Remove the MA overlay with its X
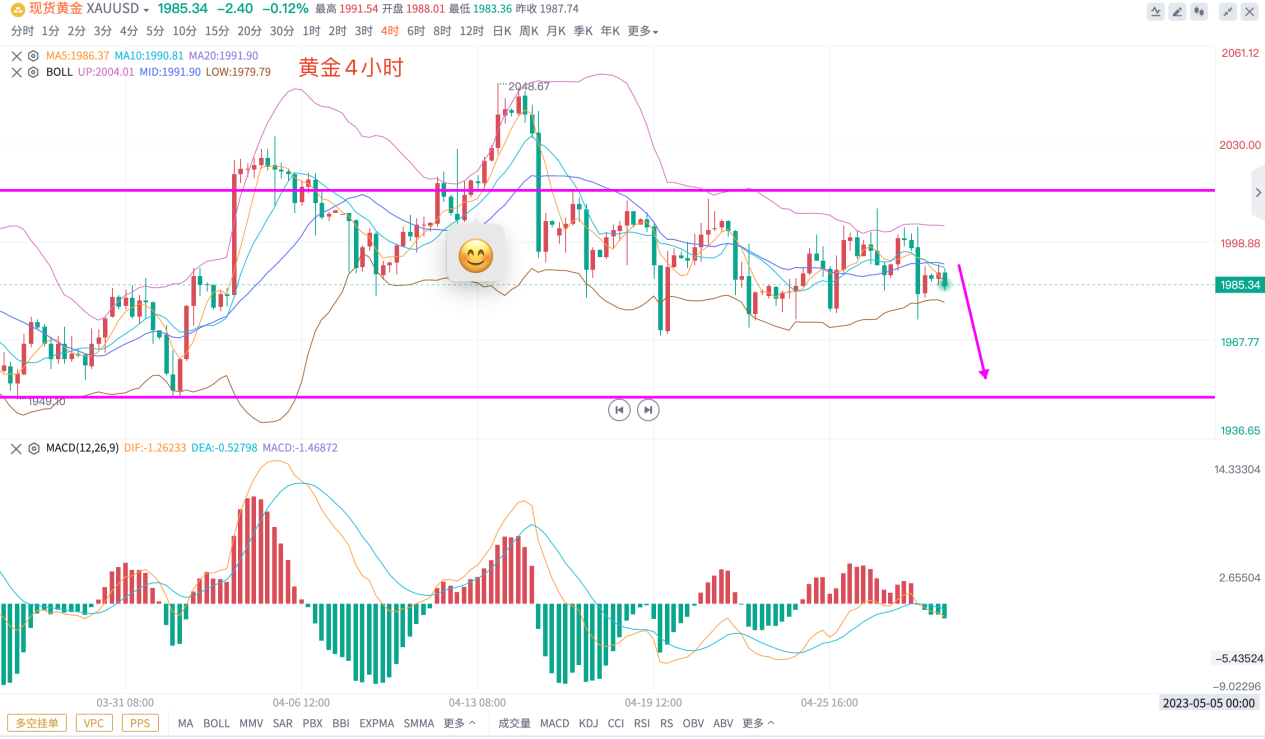The width and height of the screenshot is (1265, 739). (16, 56)
